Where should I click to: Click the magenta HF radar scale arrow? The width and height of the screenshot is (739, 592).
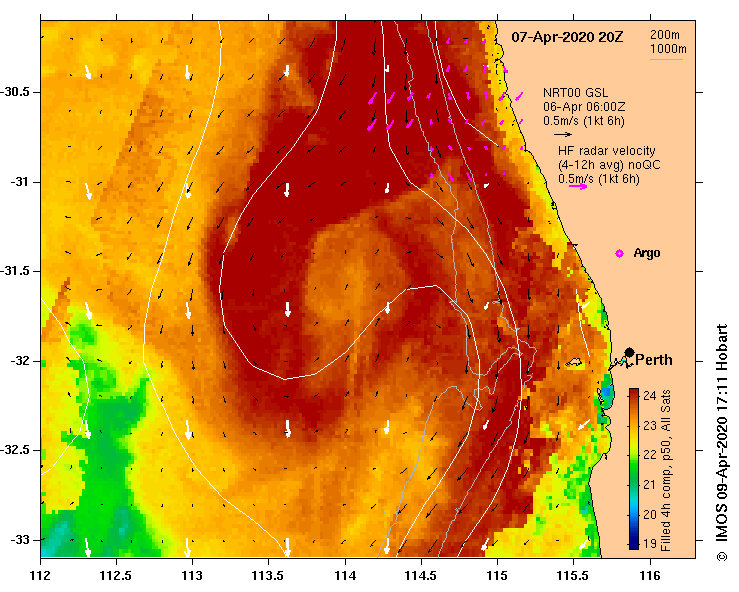578,187
